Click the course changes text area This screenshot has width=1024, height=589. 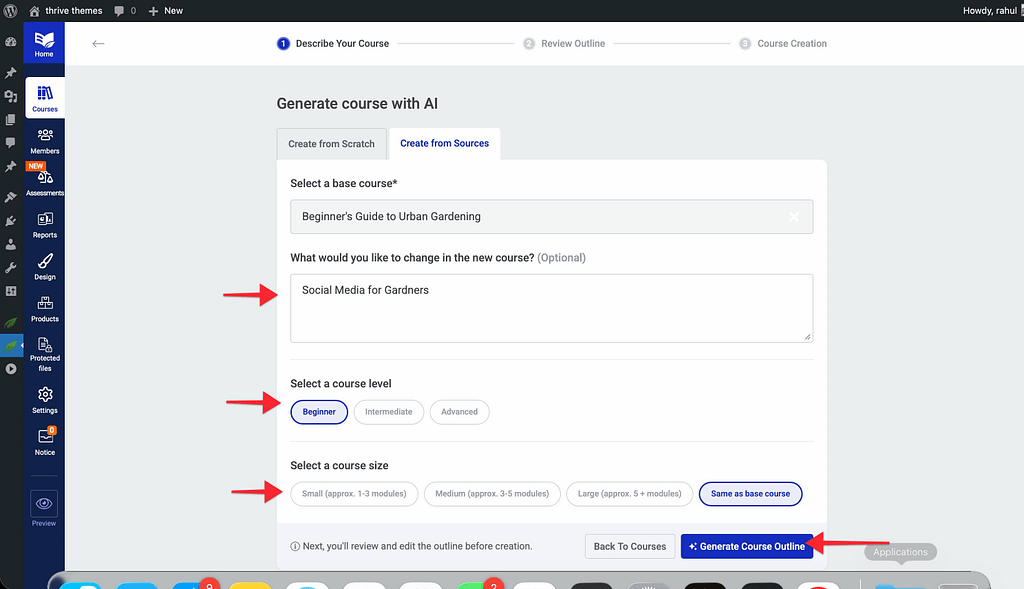click(x=551, y=308)
